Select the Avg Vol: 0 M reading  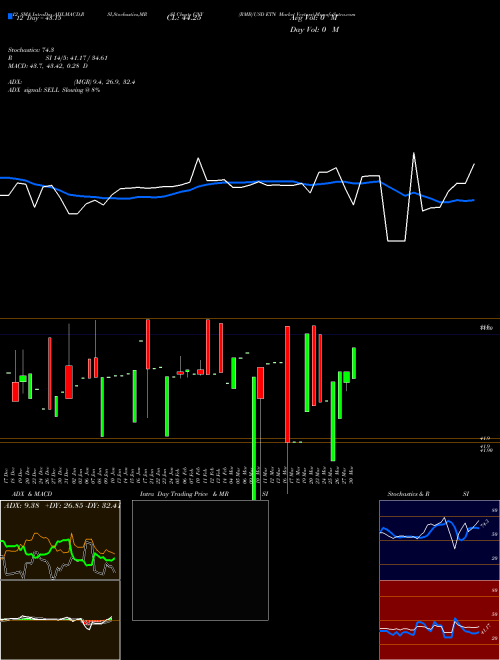[314, 19]
